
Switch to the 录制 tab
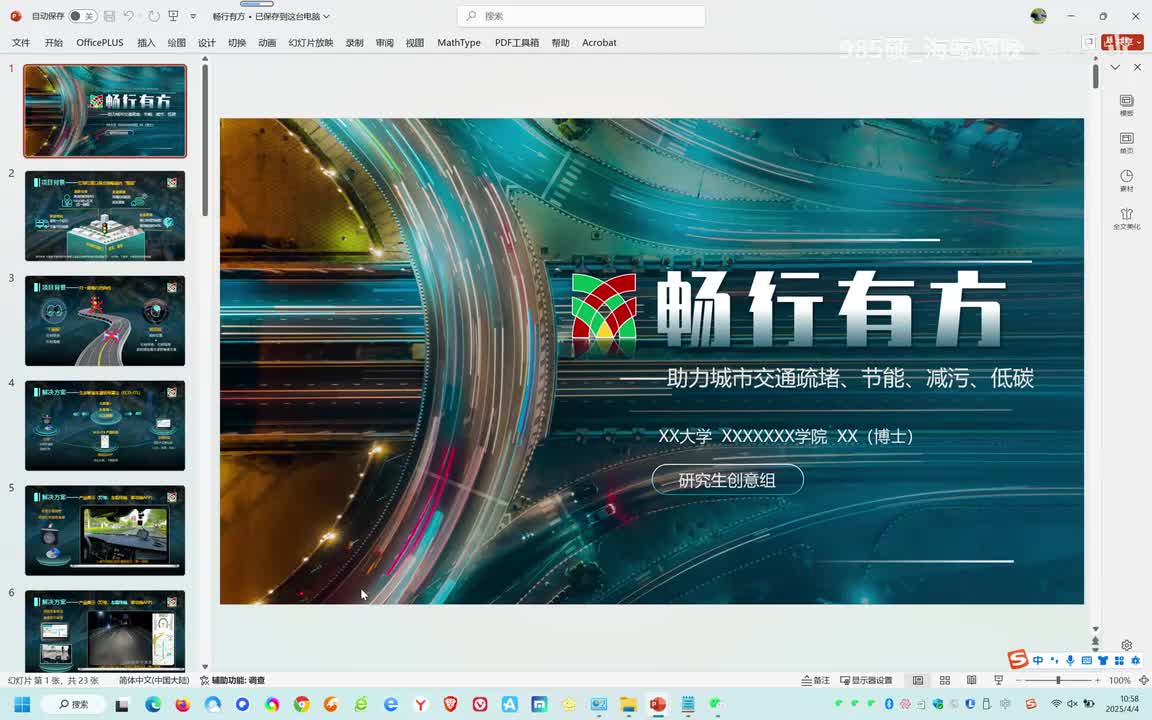click(354, 43)
